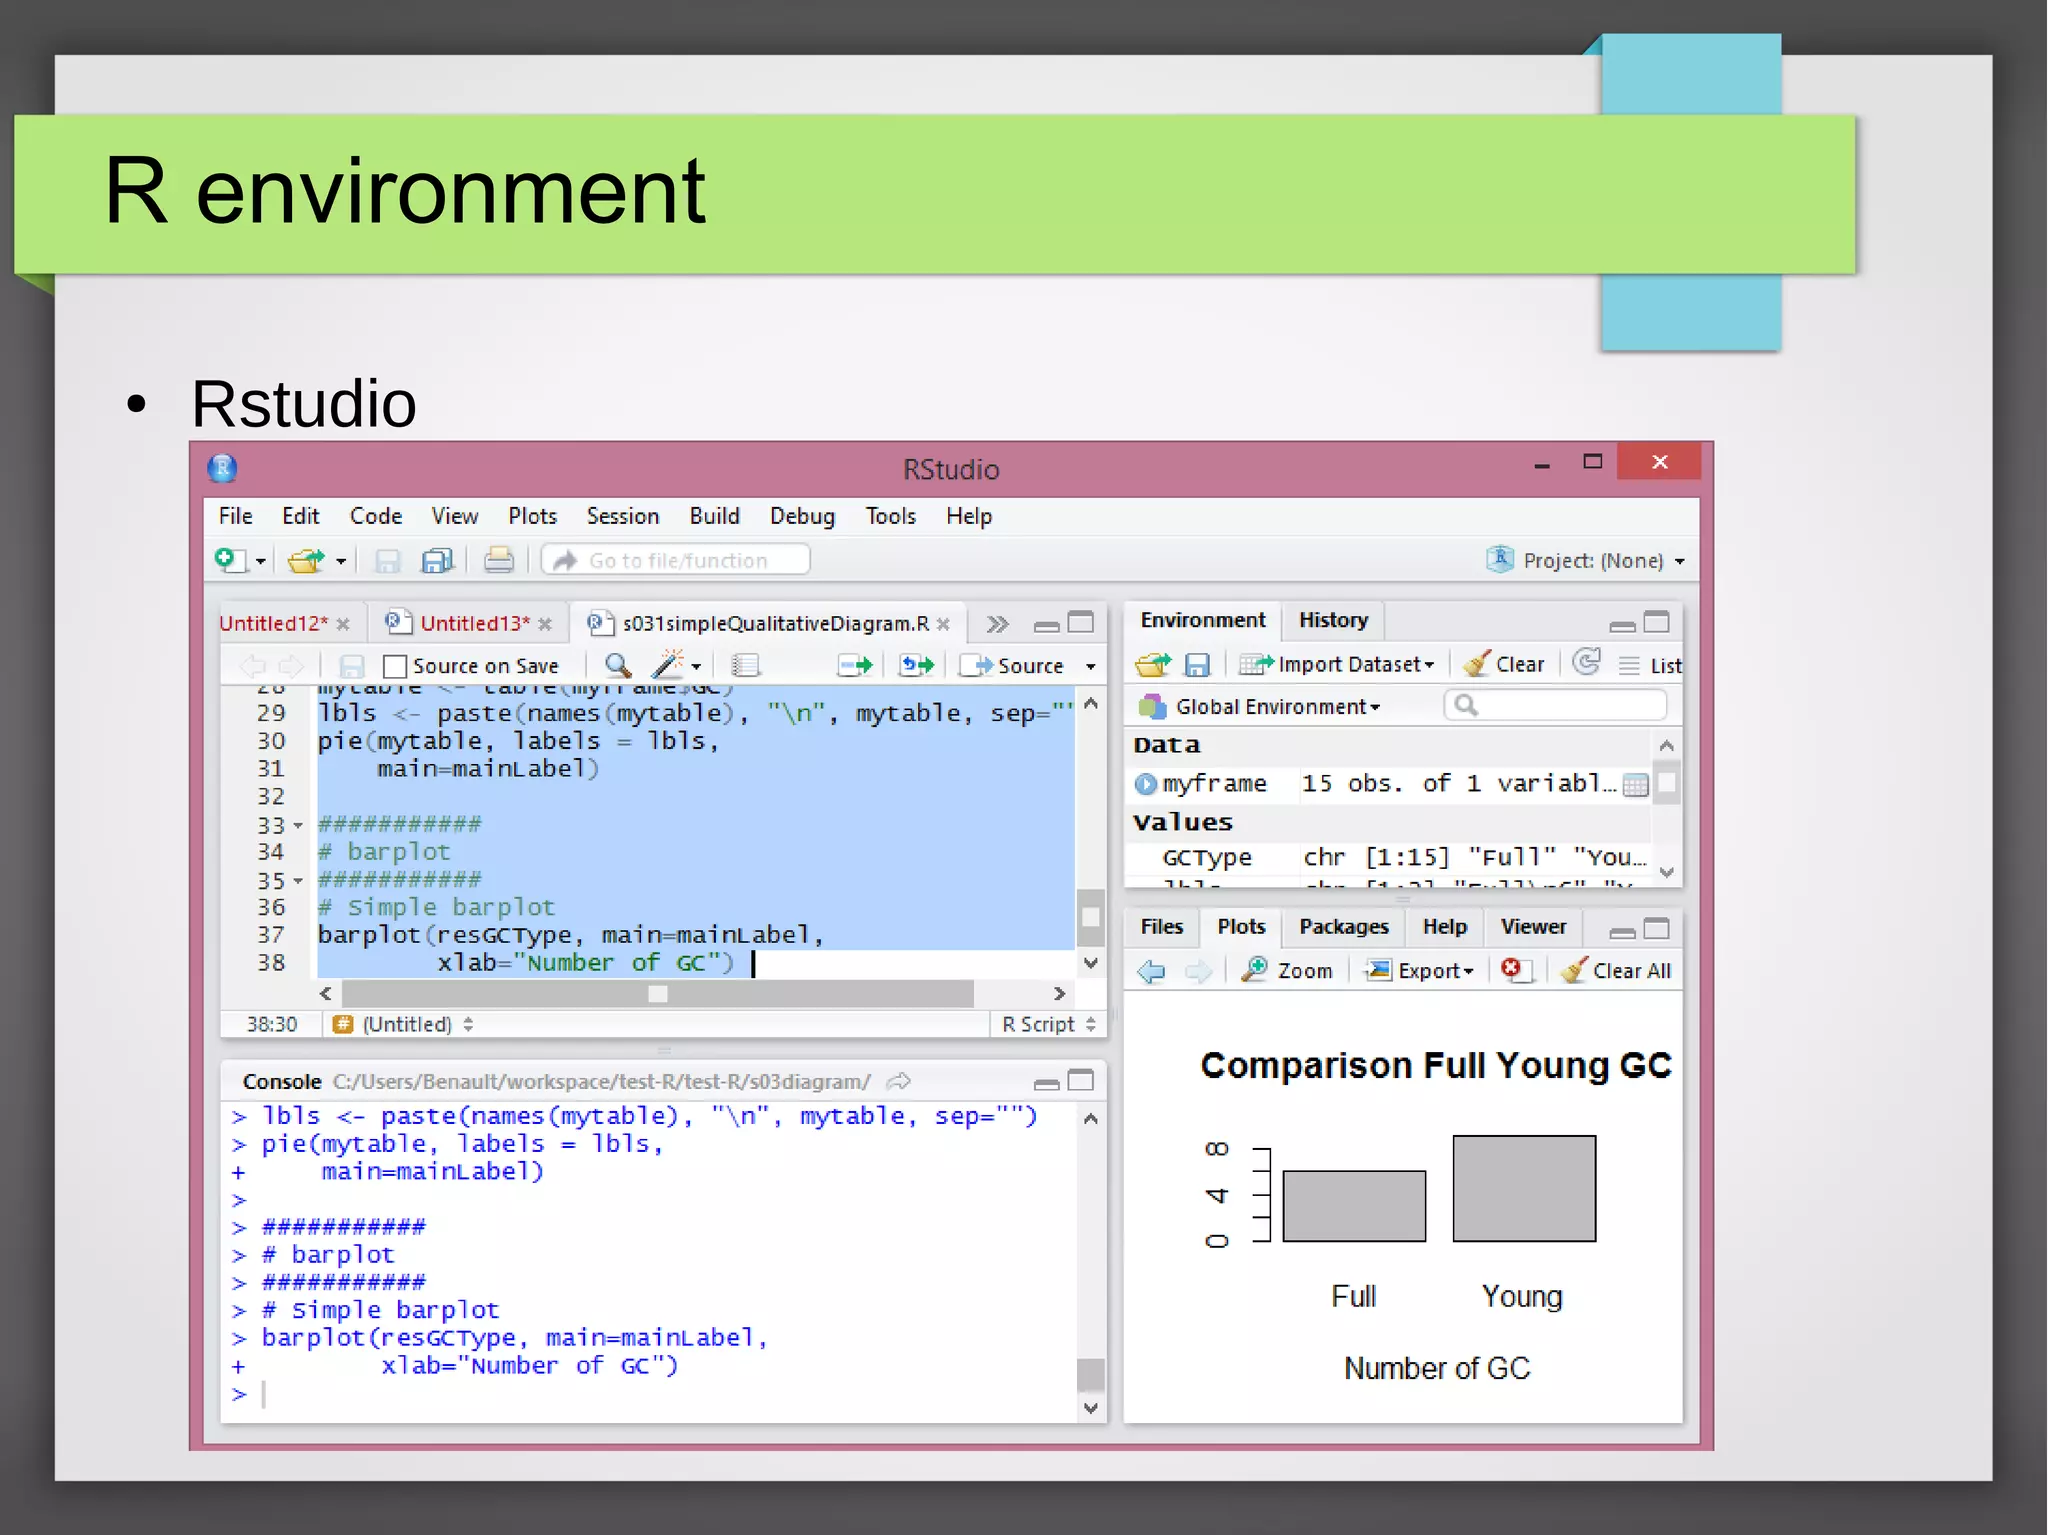
Task: Click the previous plot arrow
Action: tap(1152, 971)
